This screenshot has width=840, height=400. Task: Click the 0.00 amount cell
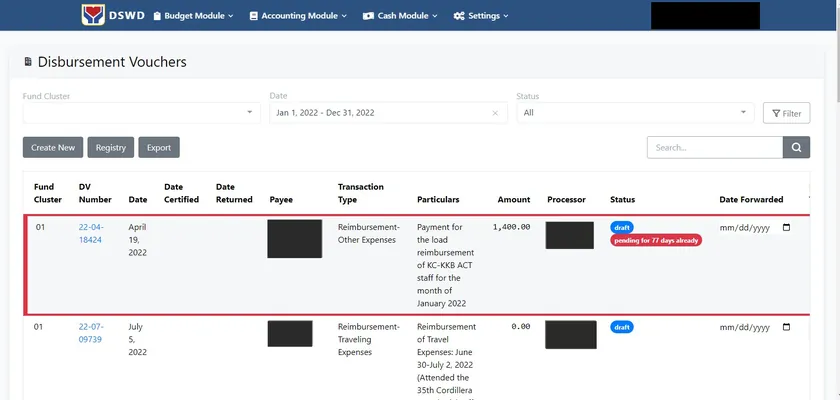point(521,327)
